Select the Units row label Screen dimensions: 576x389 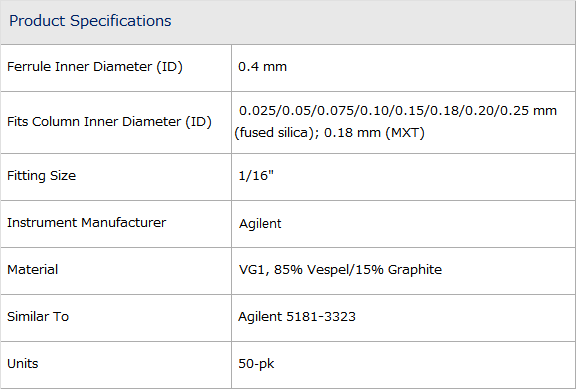click(x=23, y=364)
